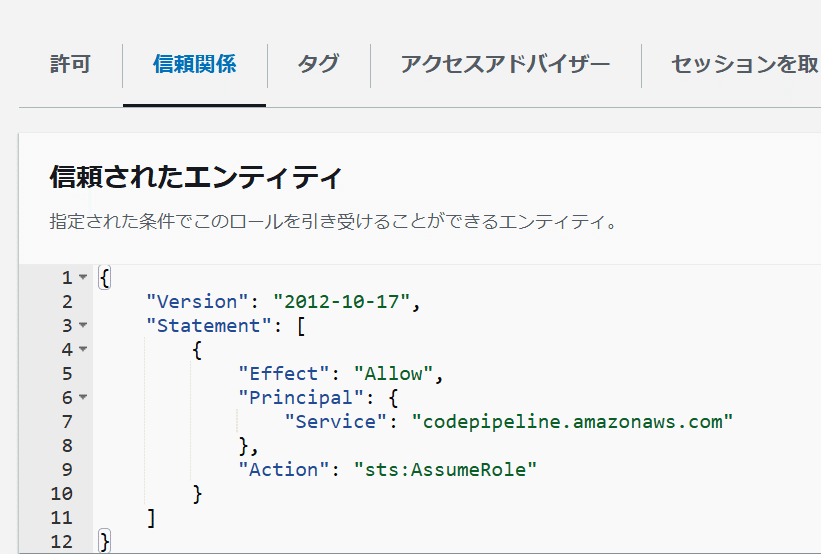Collapse the Principal block fold arrow on line 6

click(83, 397)
